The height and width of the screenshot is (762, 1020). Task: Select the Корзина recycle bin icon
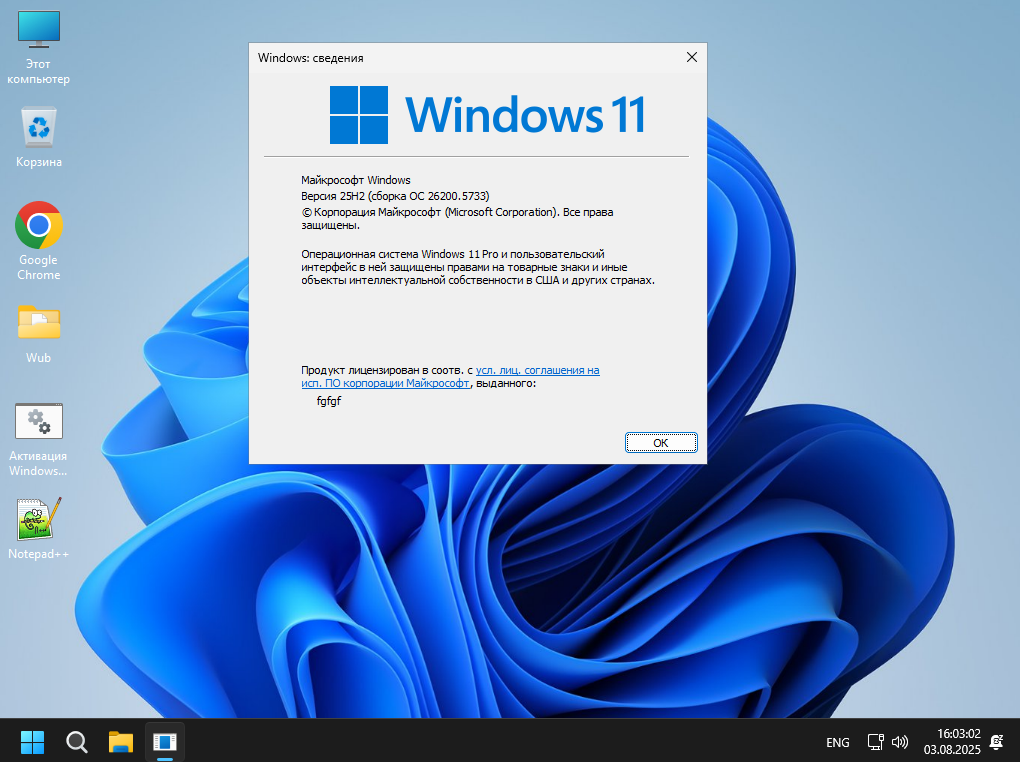38,137
